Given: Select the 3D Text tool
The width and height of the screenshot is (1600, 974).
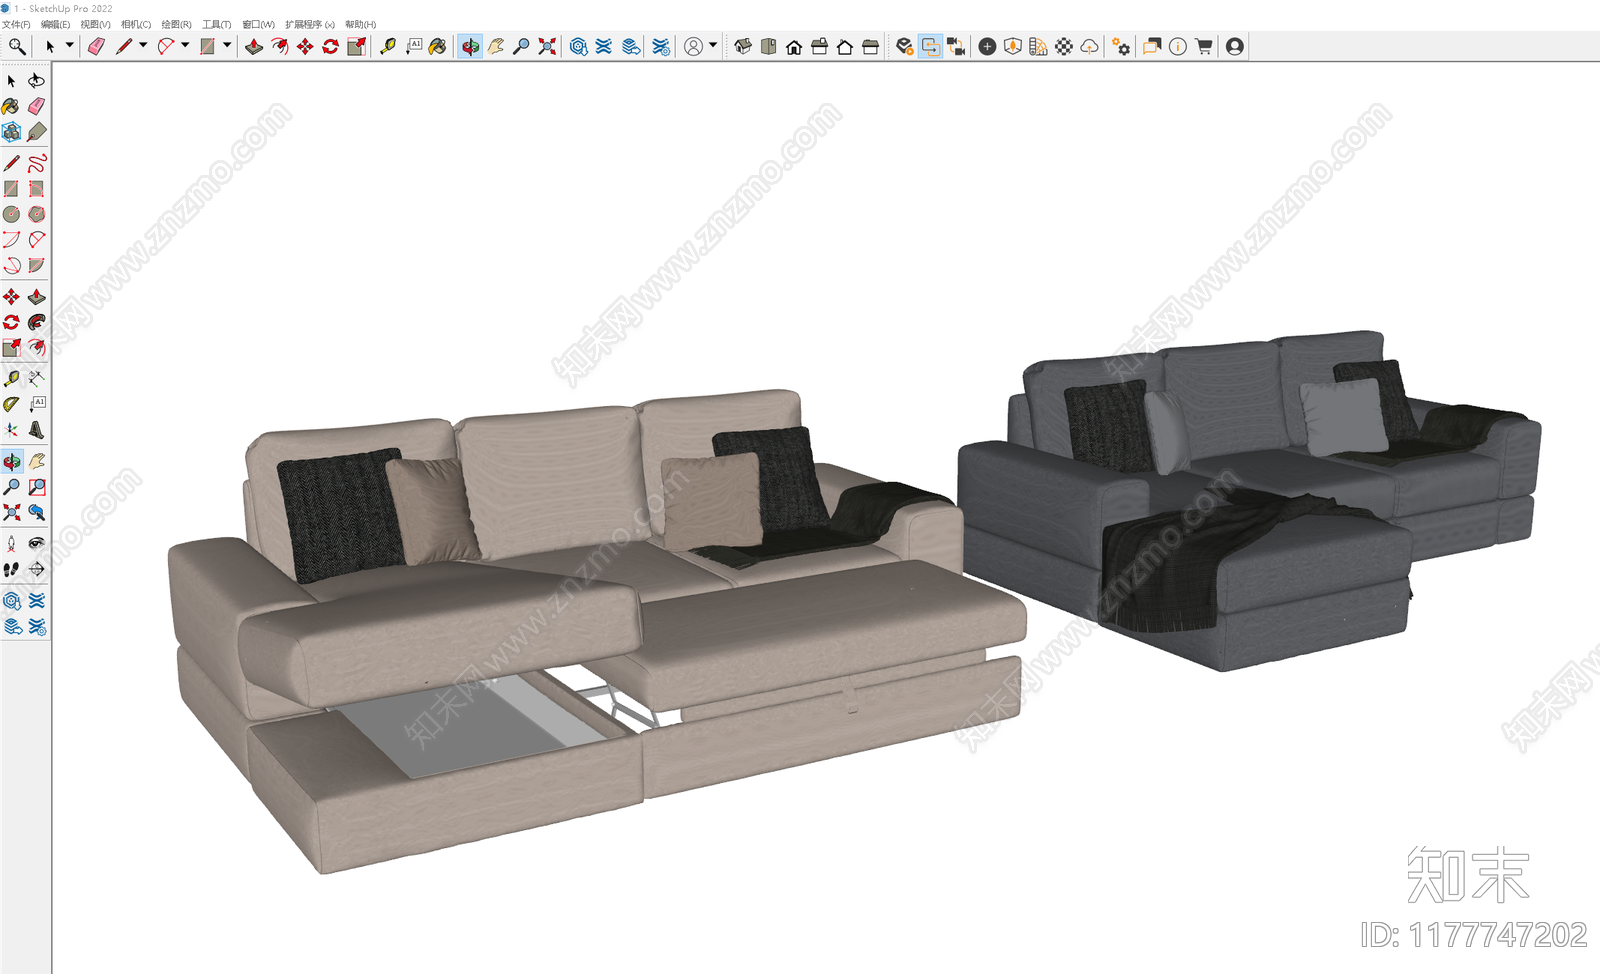Looking at the screenshot, I should coord(36,430).
